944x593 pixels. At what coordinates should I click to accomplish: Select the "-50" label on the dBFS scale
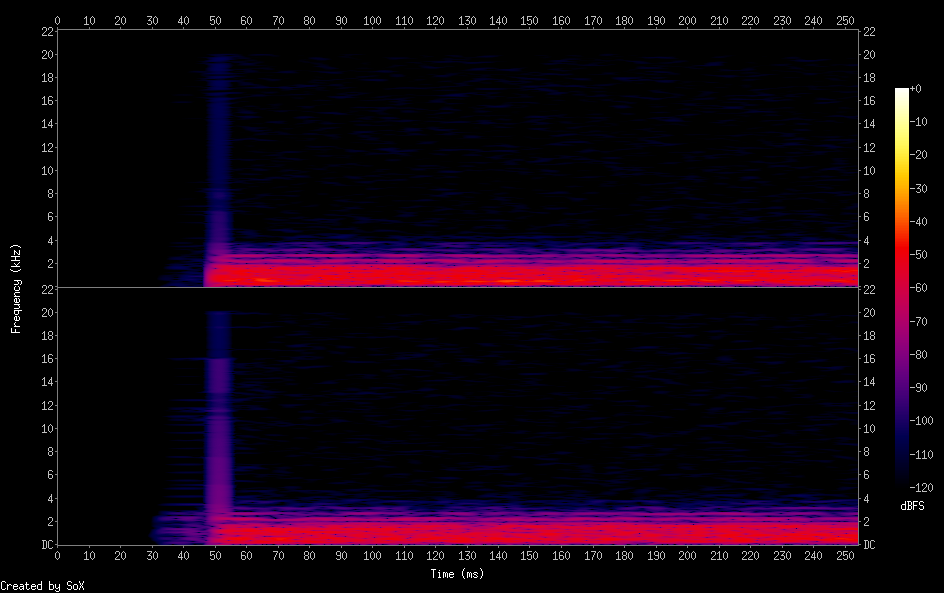tap(919, 255)
